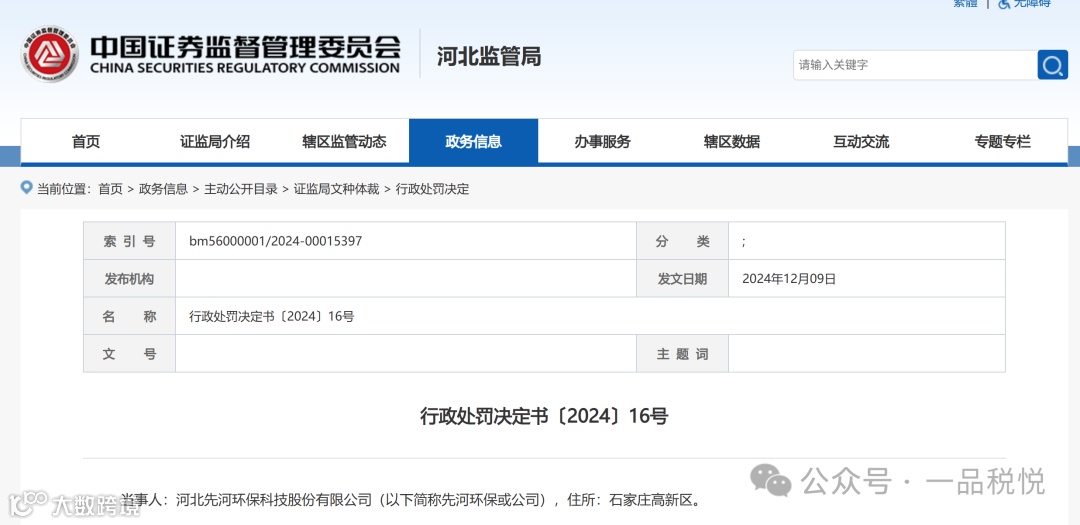Click the 发文日期 label cell
The height and width of the screenshot is (525, 1080).
[x=683, y=279]
